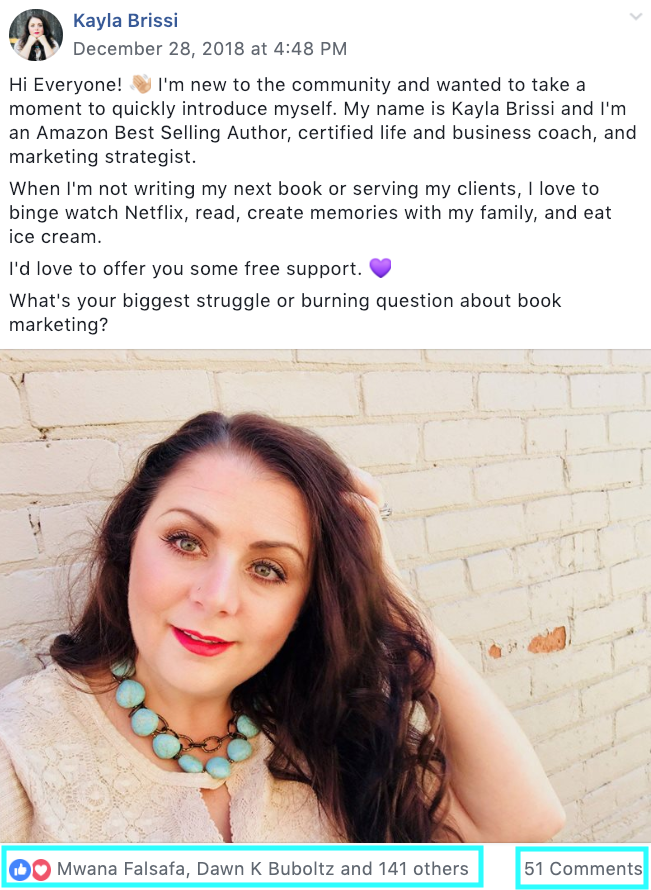The height and width of the screenshot is (890, 651).
Task: Select the introduction paragraph mentioning Amazon Best Selling Author
Action: (x=322, y=120)
